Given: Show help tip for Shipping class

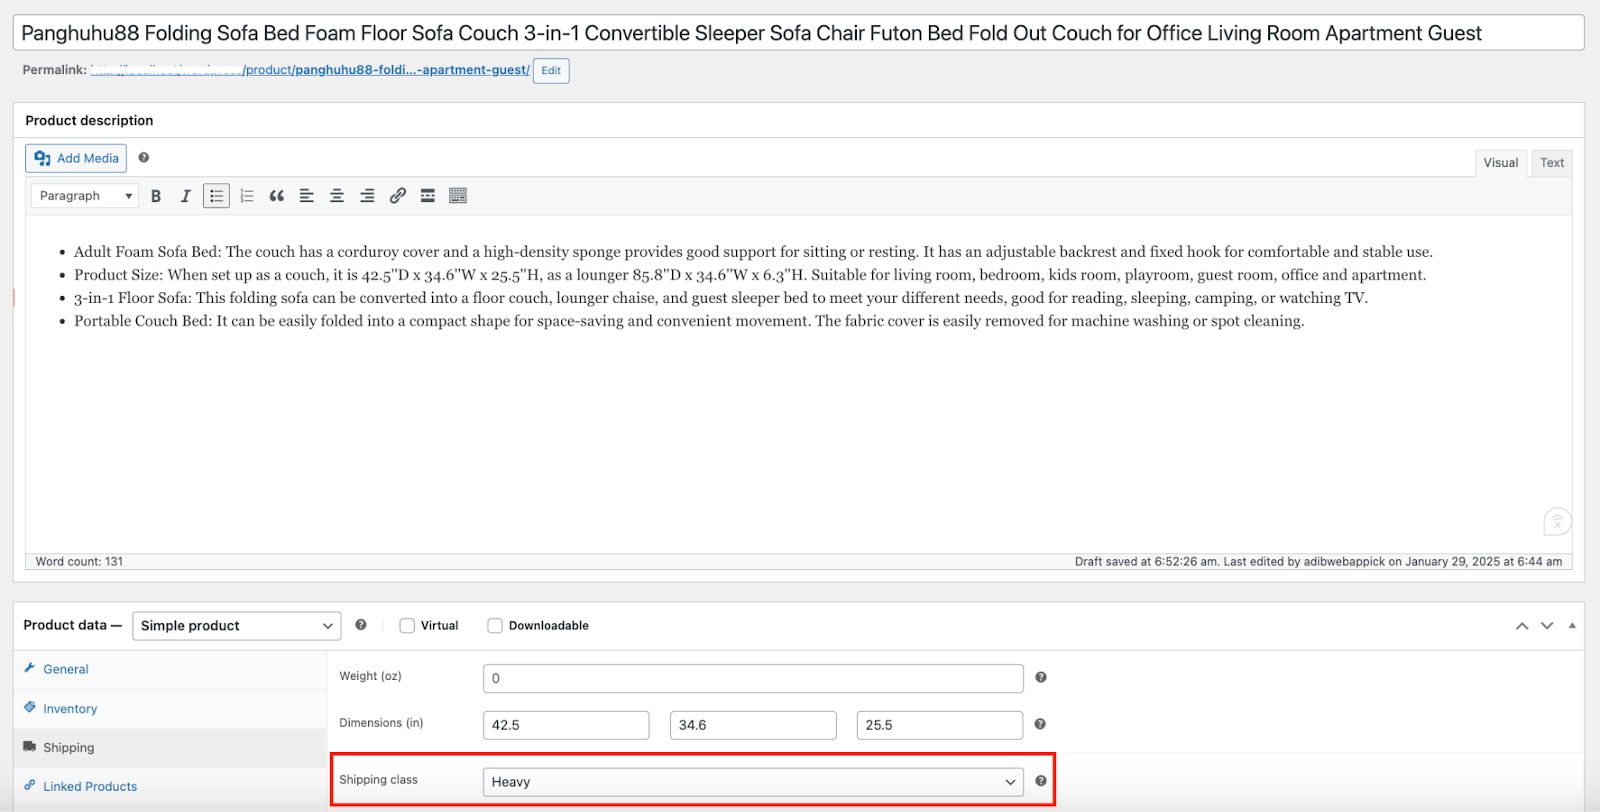Looking at the screenshot, I should point(1041,781).
